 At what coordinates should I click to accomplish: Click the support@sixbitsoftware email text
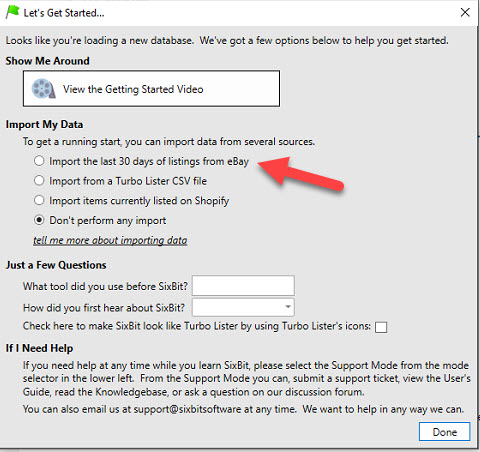[187, 409]
